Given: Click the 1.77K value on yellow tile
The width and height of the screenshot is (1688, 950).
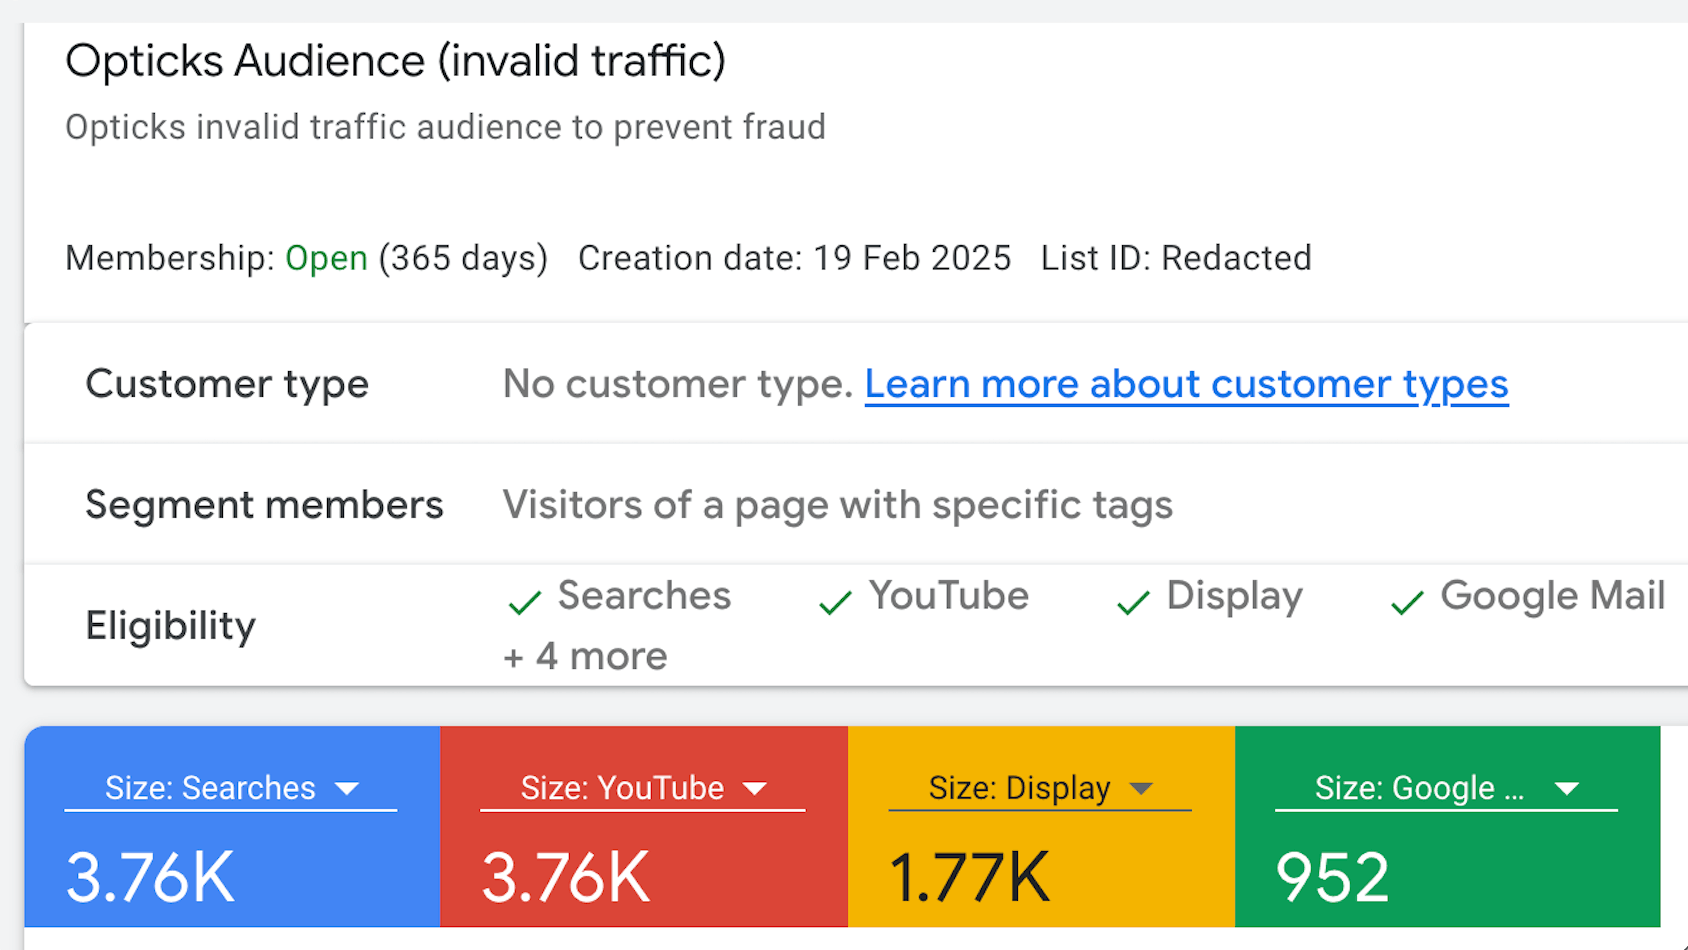Looking at the screenshot, I should tap(970, 877).
